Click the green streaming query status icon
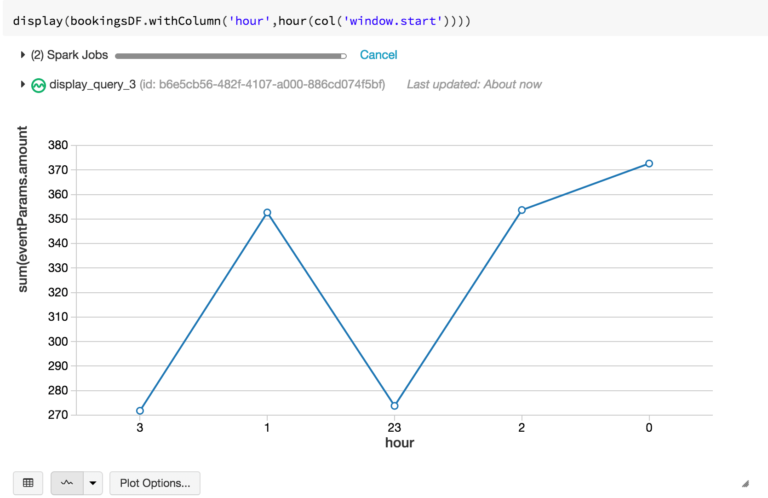The image size is (768, 498). pyautogui.click(x=38, y=85)
